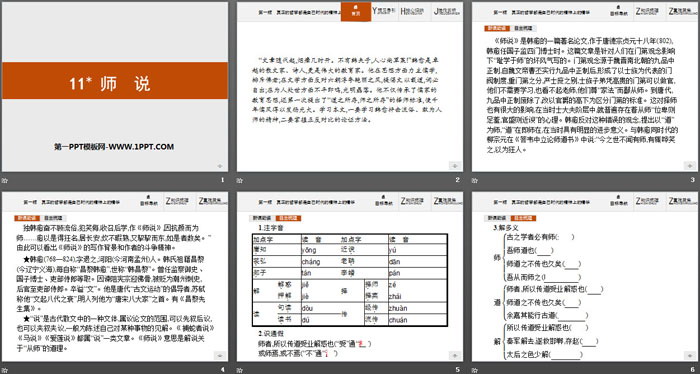
Task: Click the animation star icon under slide 2
Action: click(240, 180)
